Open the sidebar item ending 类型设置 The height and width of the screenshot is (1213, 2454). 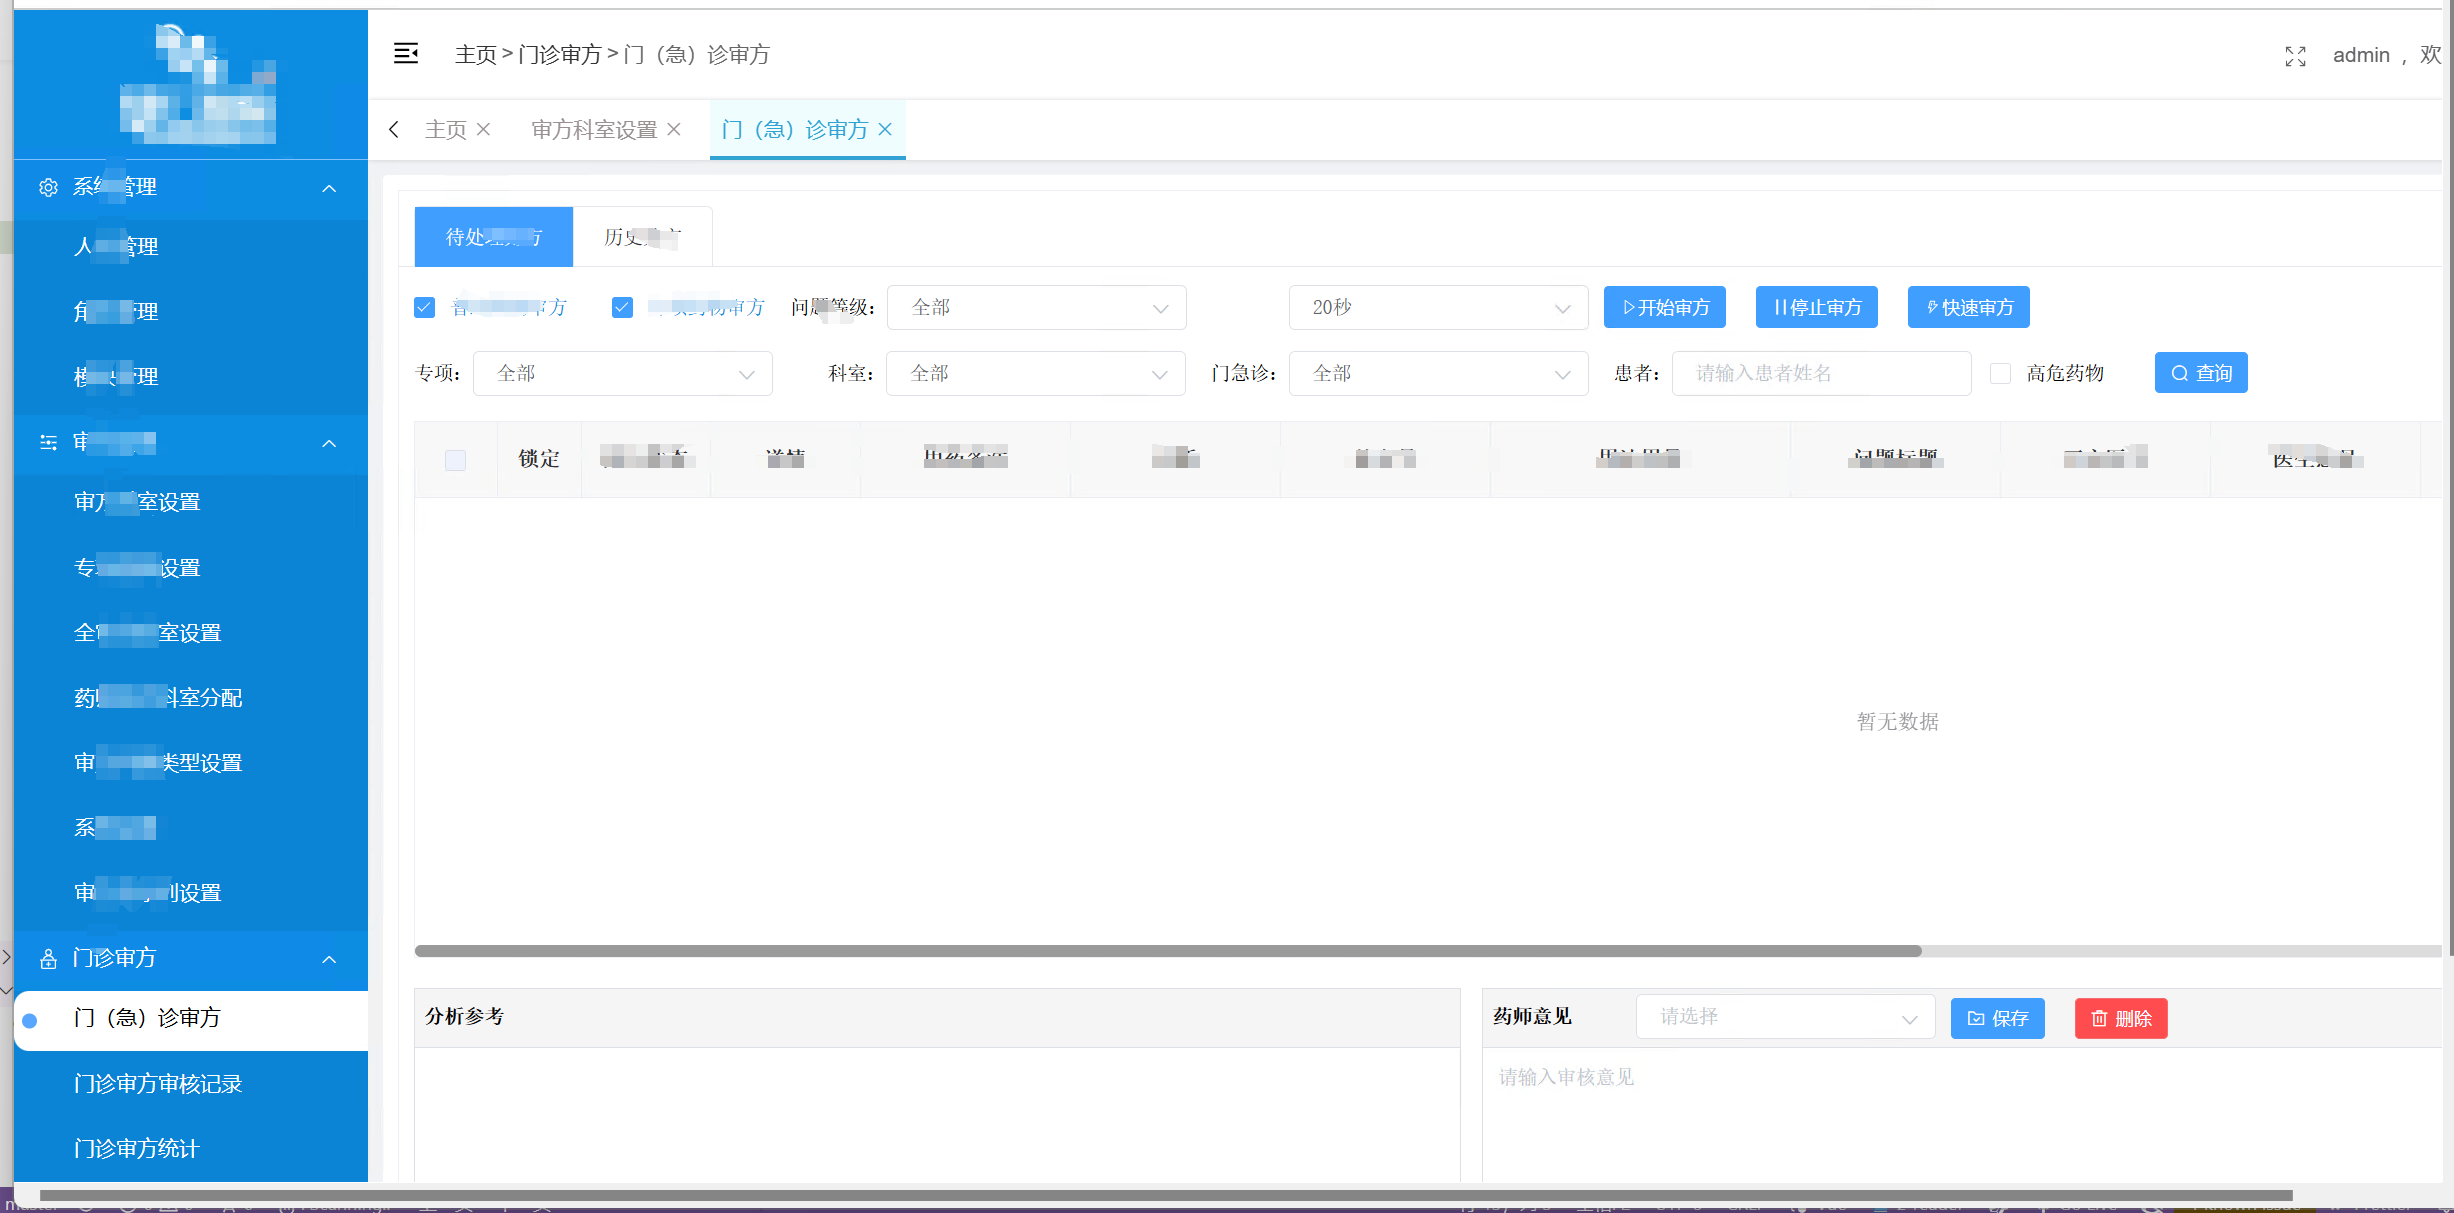(x=191, y=763)
